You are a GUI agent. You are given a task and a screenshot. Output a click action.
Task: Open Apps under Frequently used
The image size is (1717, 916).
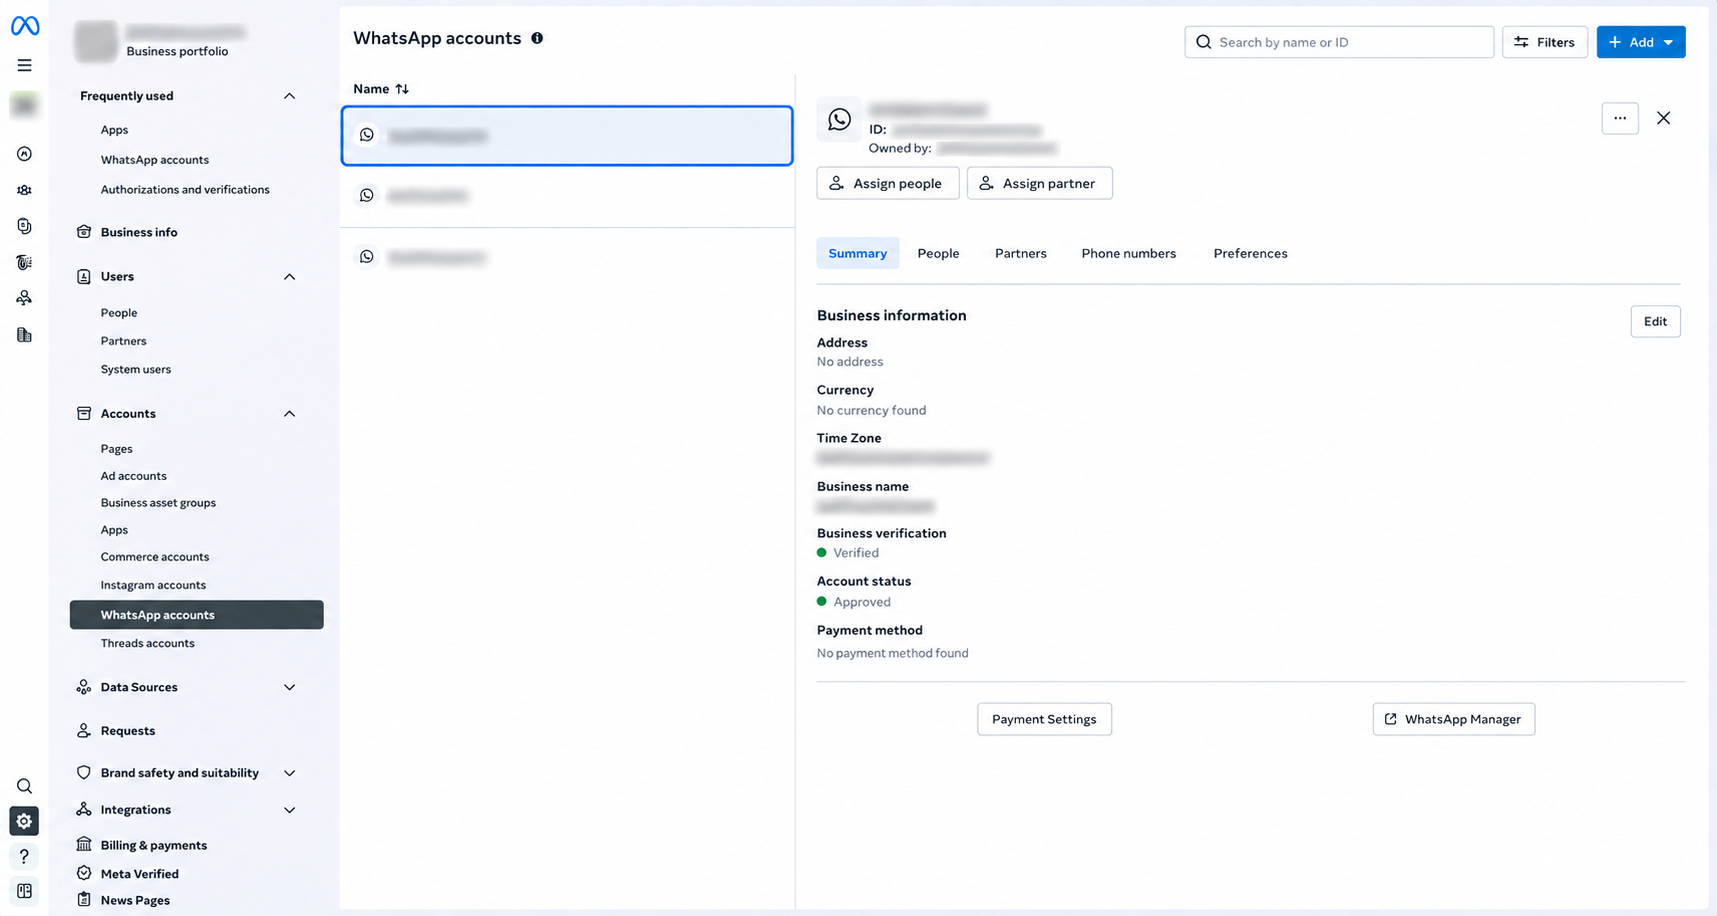coord(114,130)
